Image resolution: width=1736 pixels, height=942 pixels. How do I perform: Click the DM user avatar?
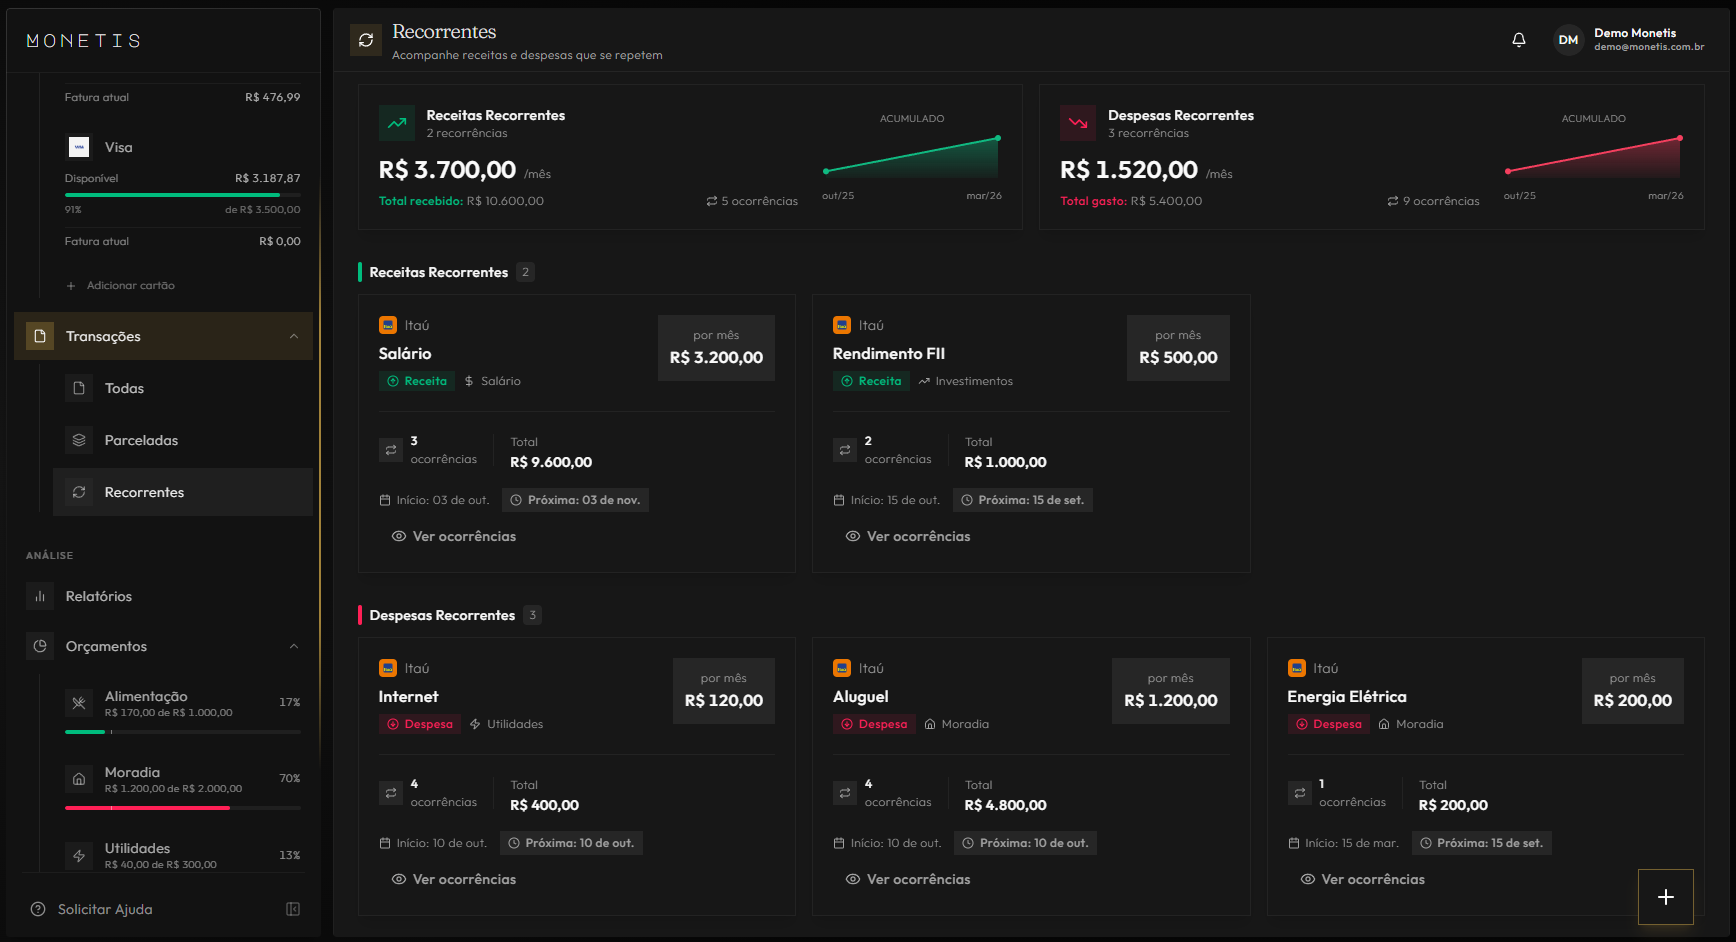pyautogui.click(x=1568, y=40)
